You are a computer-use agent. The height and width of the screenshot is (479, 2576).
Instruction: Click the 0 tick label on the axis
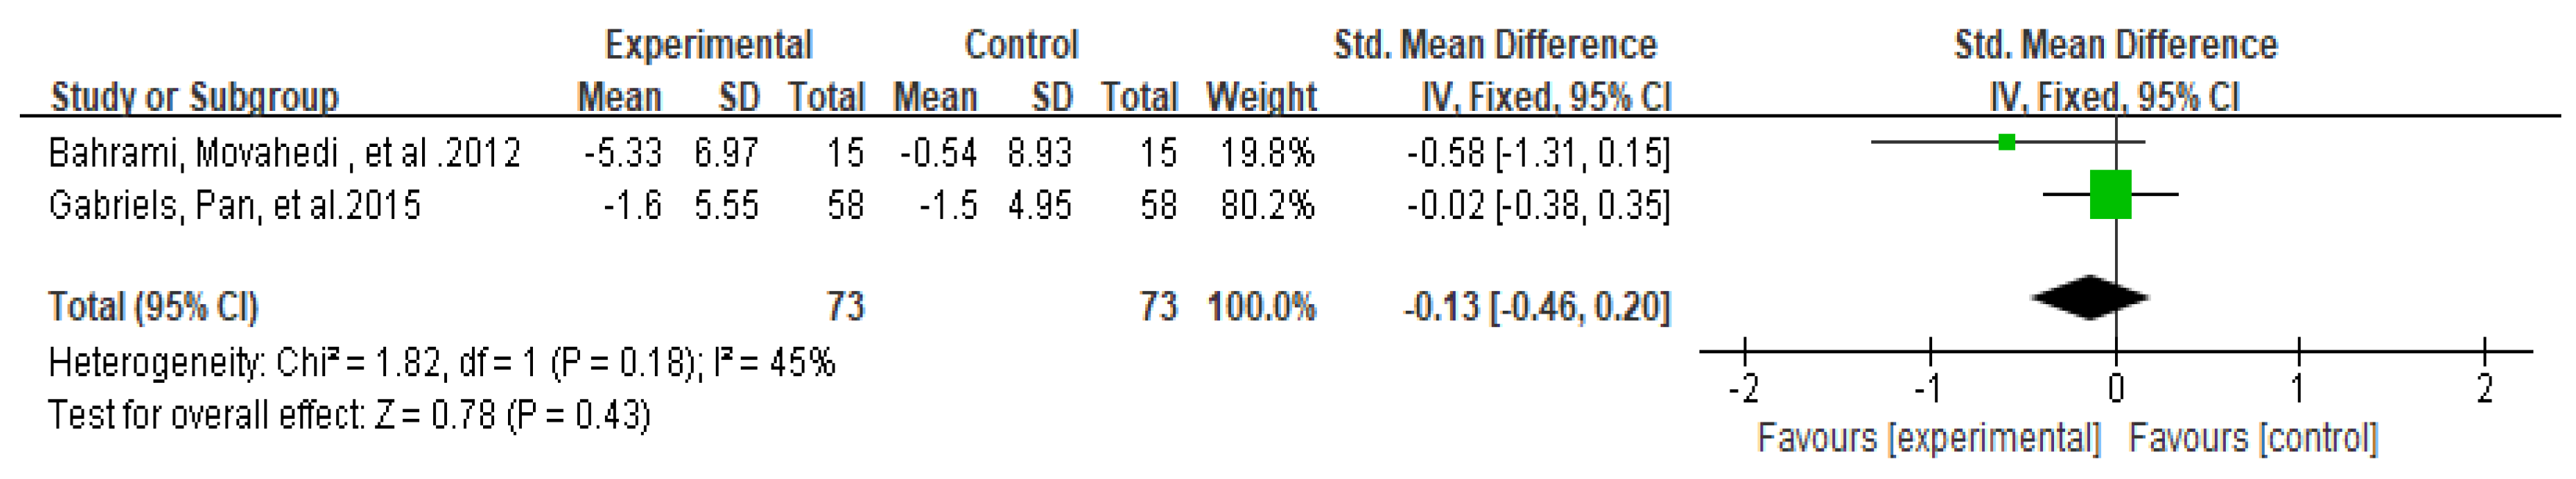pyautogui.click(x=2116, y=387)
